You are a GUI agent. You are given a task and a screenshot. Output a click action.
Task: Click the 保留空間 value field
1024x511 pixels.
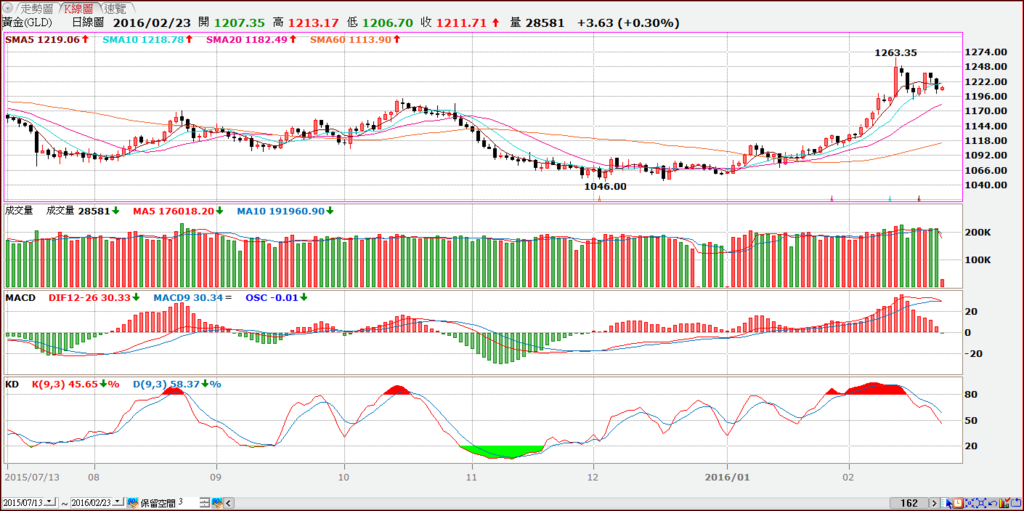click(x=188, y=503)
